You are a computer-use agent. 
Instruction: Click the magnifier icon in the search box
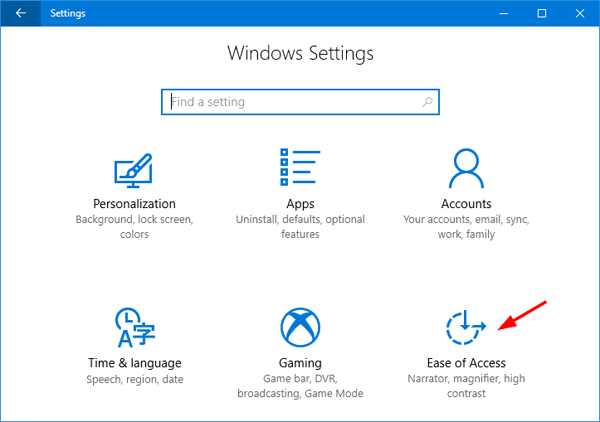click(x=427, y=102)
